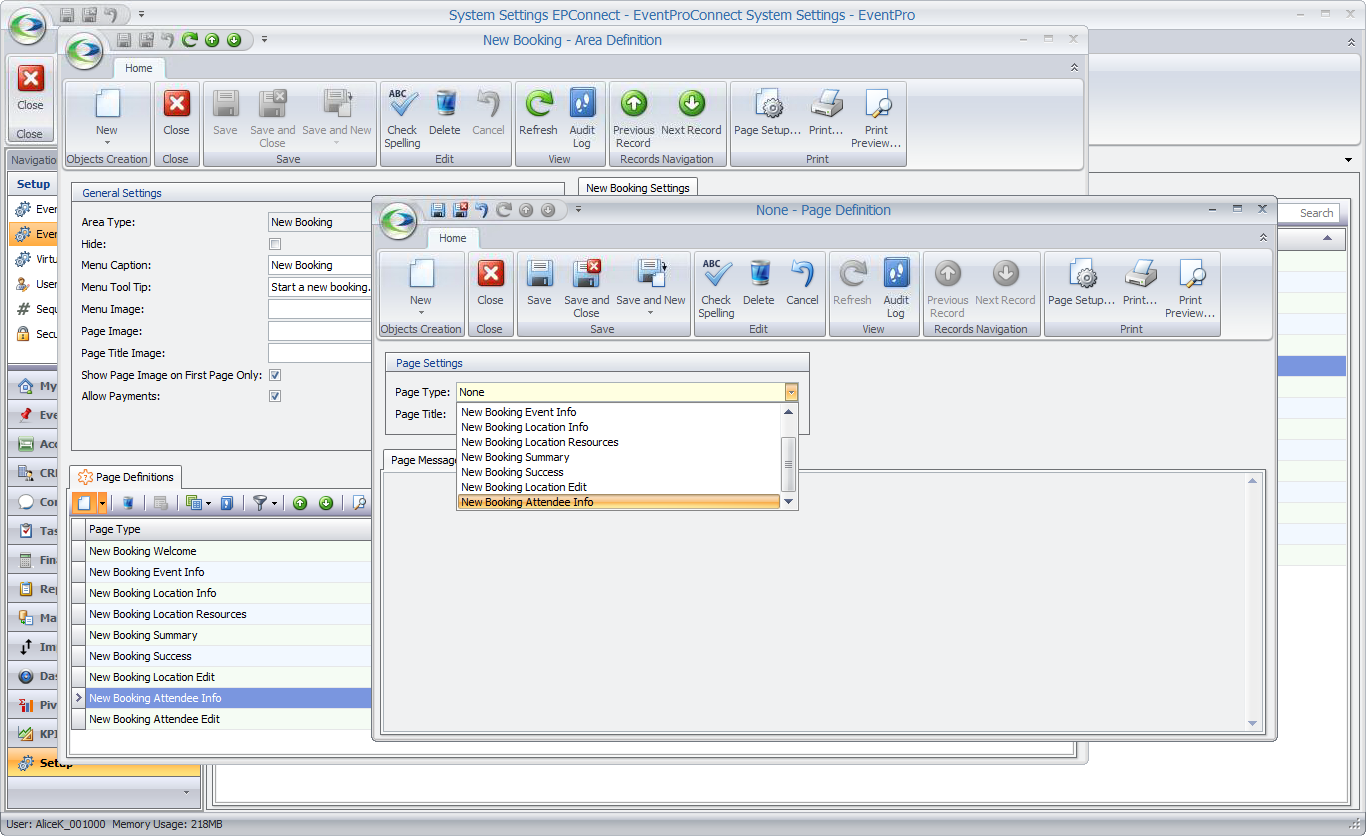Select New Booking Attendee Edit row in grid
The height and width of the screenshot is (836, 1366).
229,719
